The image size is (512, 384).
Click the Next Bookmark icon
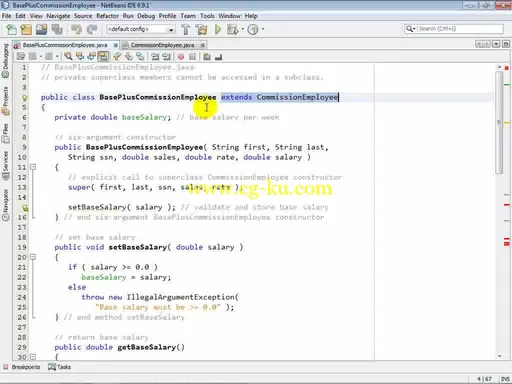[129, 57]
